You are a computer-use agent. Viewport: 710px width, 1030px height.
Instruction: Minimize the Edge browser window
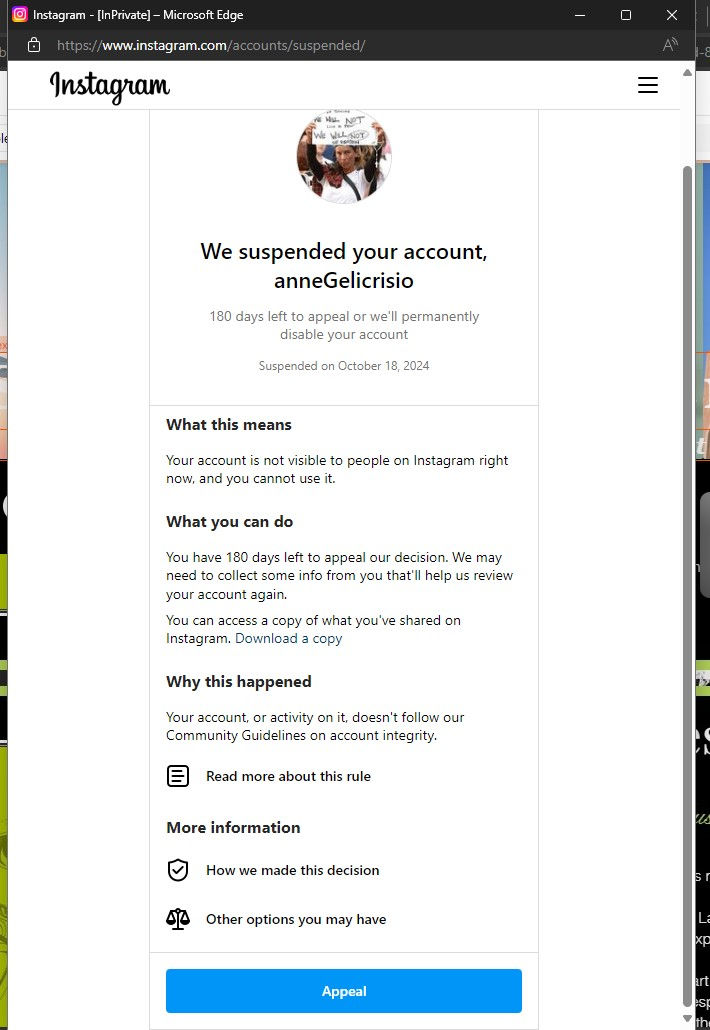point(580,14)
